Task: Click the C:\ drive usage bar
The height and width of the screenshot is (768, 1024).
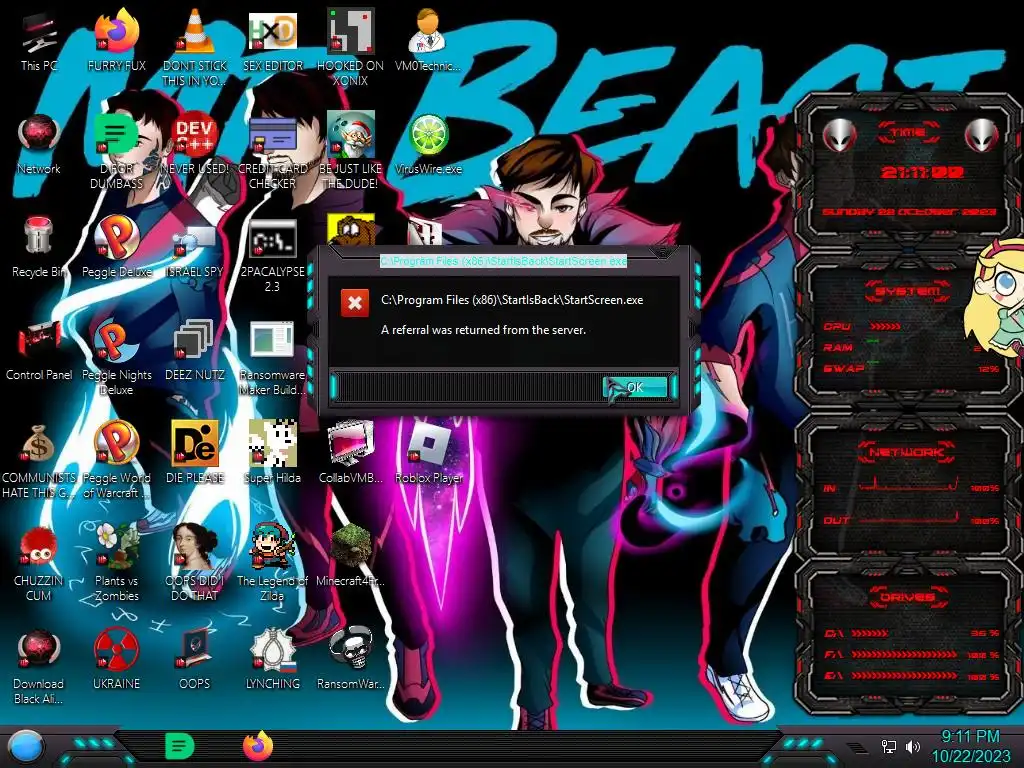Action: [x=870, y=633]
